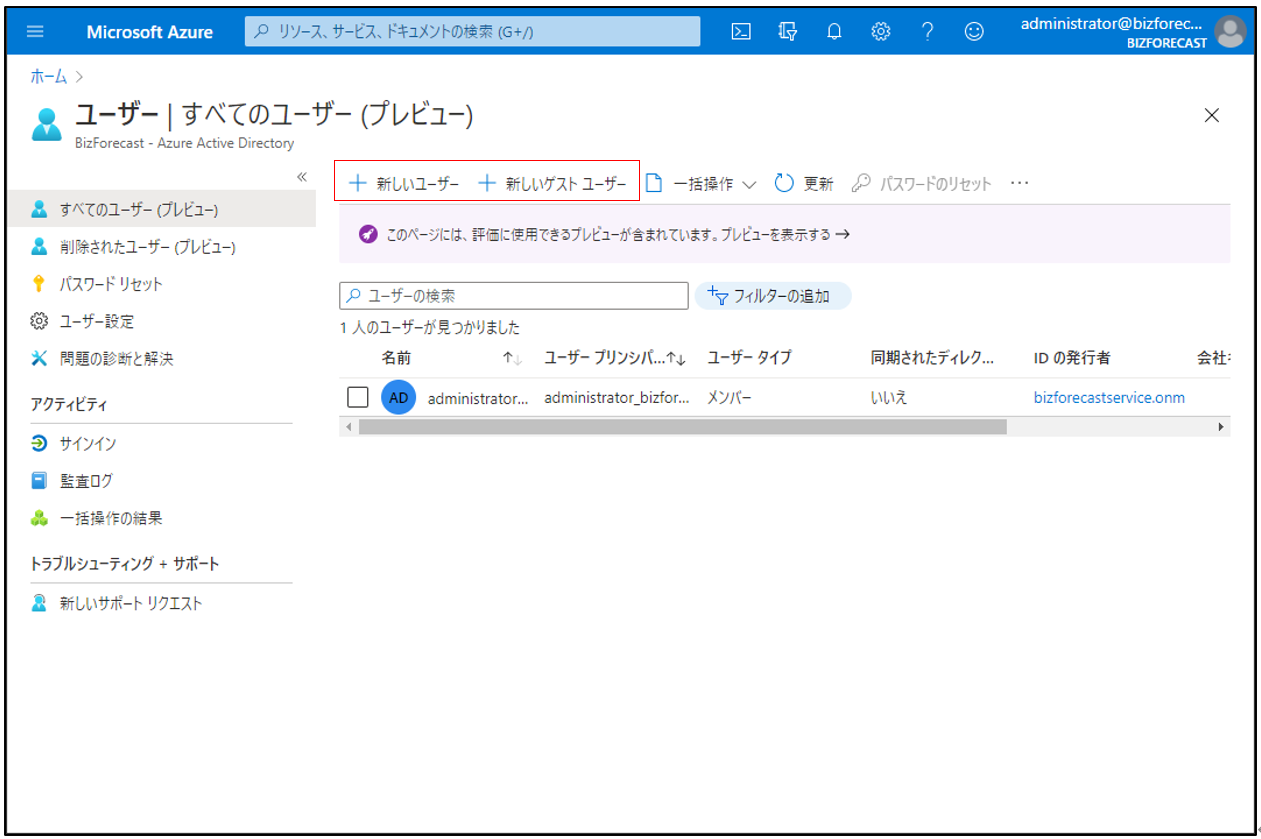Open the directory and subscription filter icon
The width and height of the screenshot is (1261, 839).
787,32
